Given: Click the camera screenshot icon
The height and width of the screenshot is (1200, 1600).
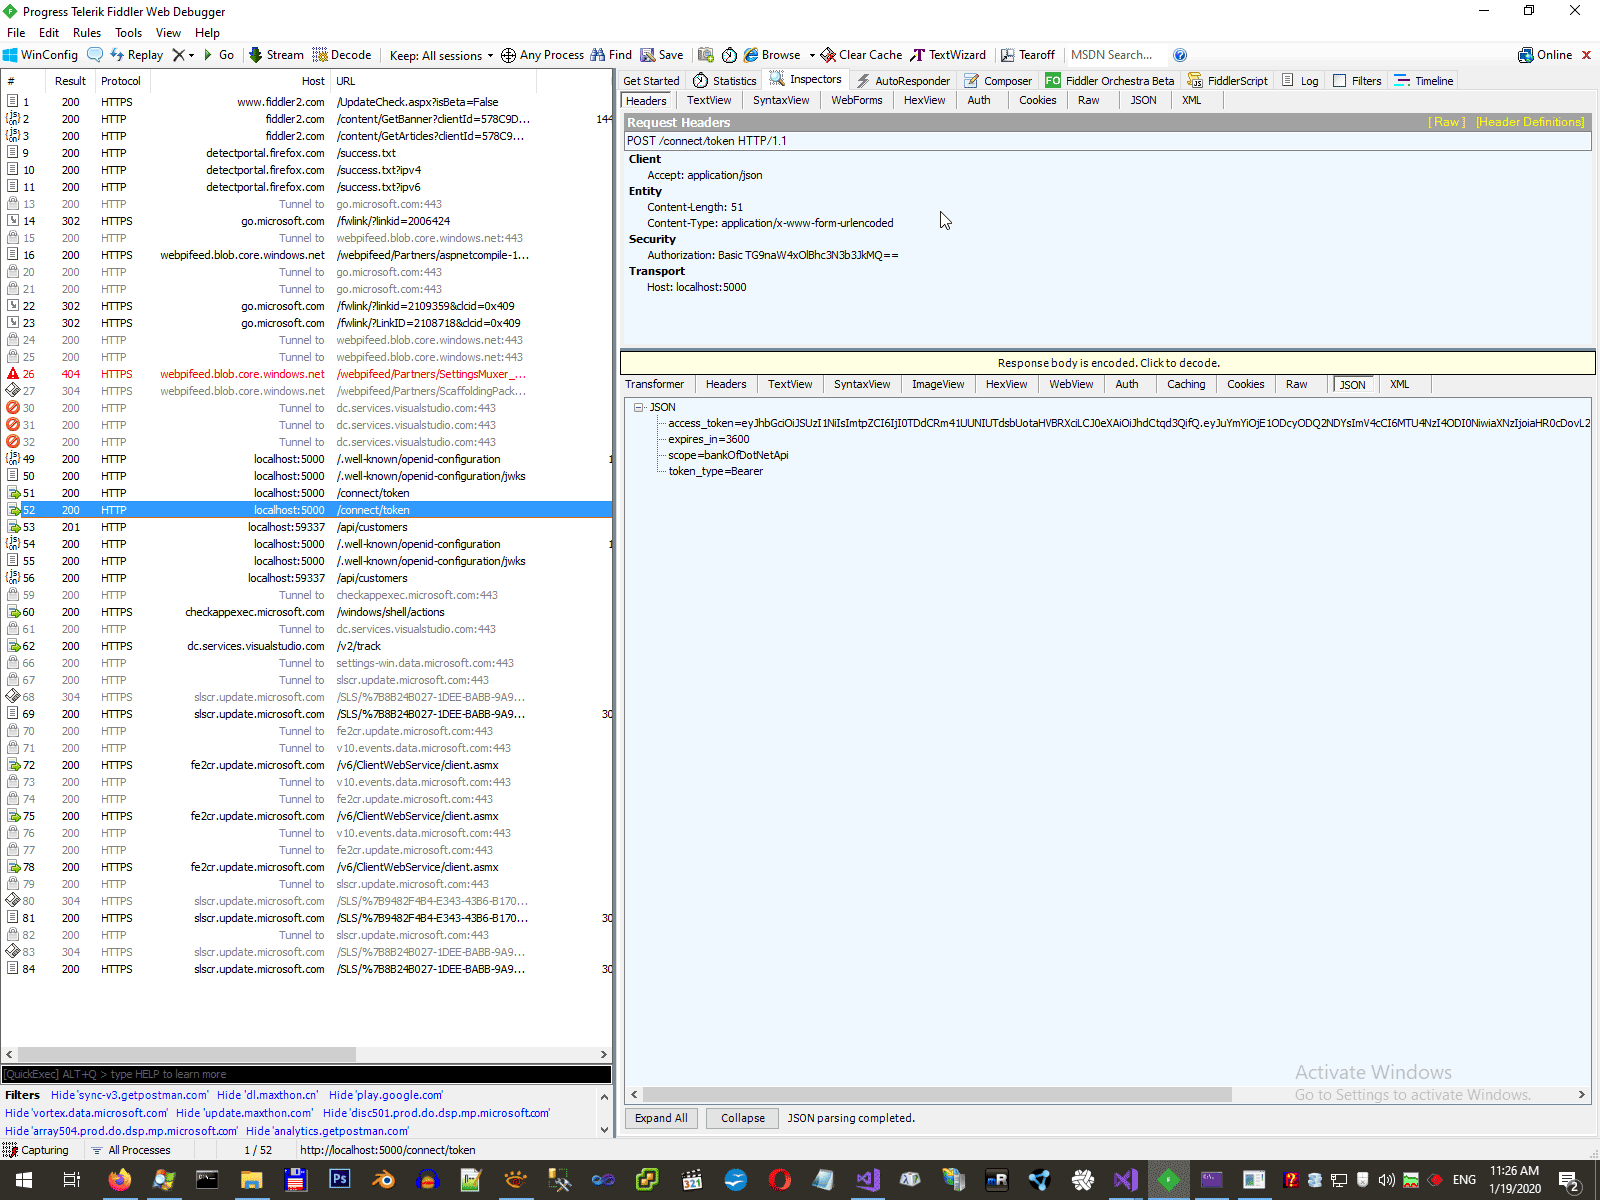Looking at the screenshot, I should (x=706, y=55).
